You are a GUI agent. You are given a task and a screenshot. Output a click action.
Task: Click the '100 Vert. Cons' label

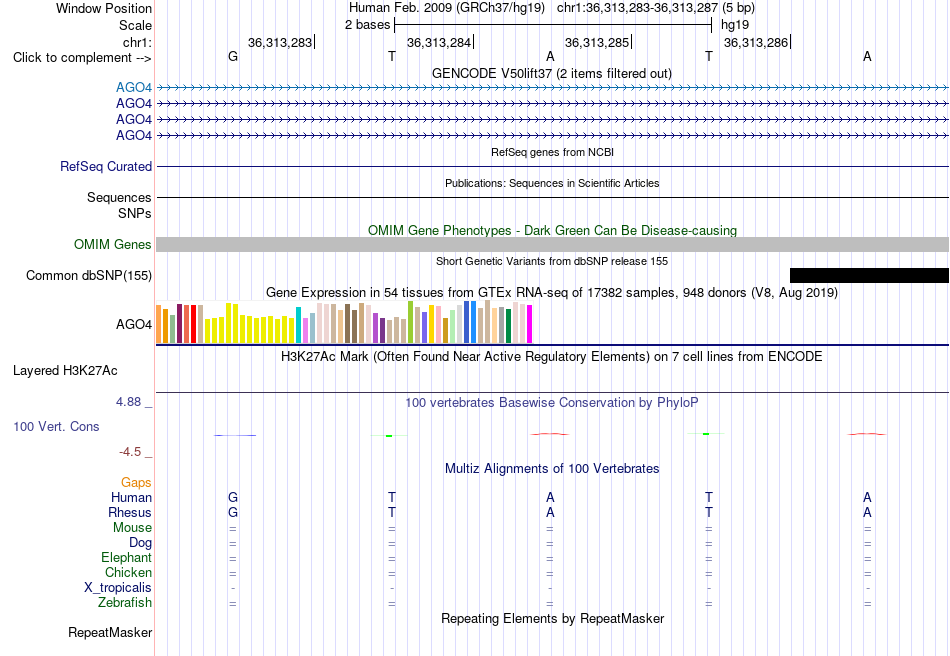click(x=56, y=426)
